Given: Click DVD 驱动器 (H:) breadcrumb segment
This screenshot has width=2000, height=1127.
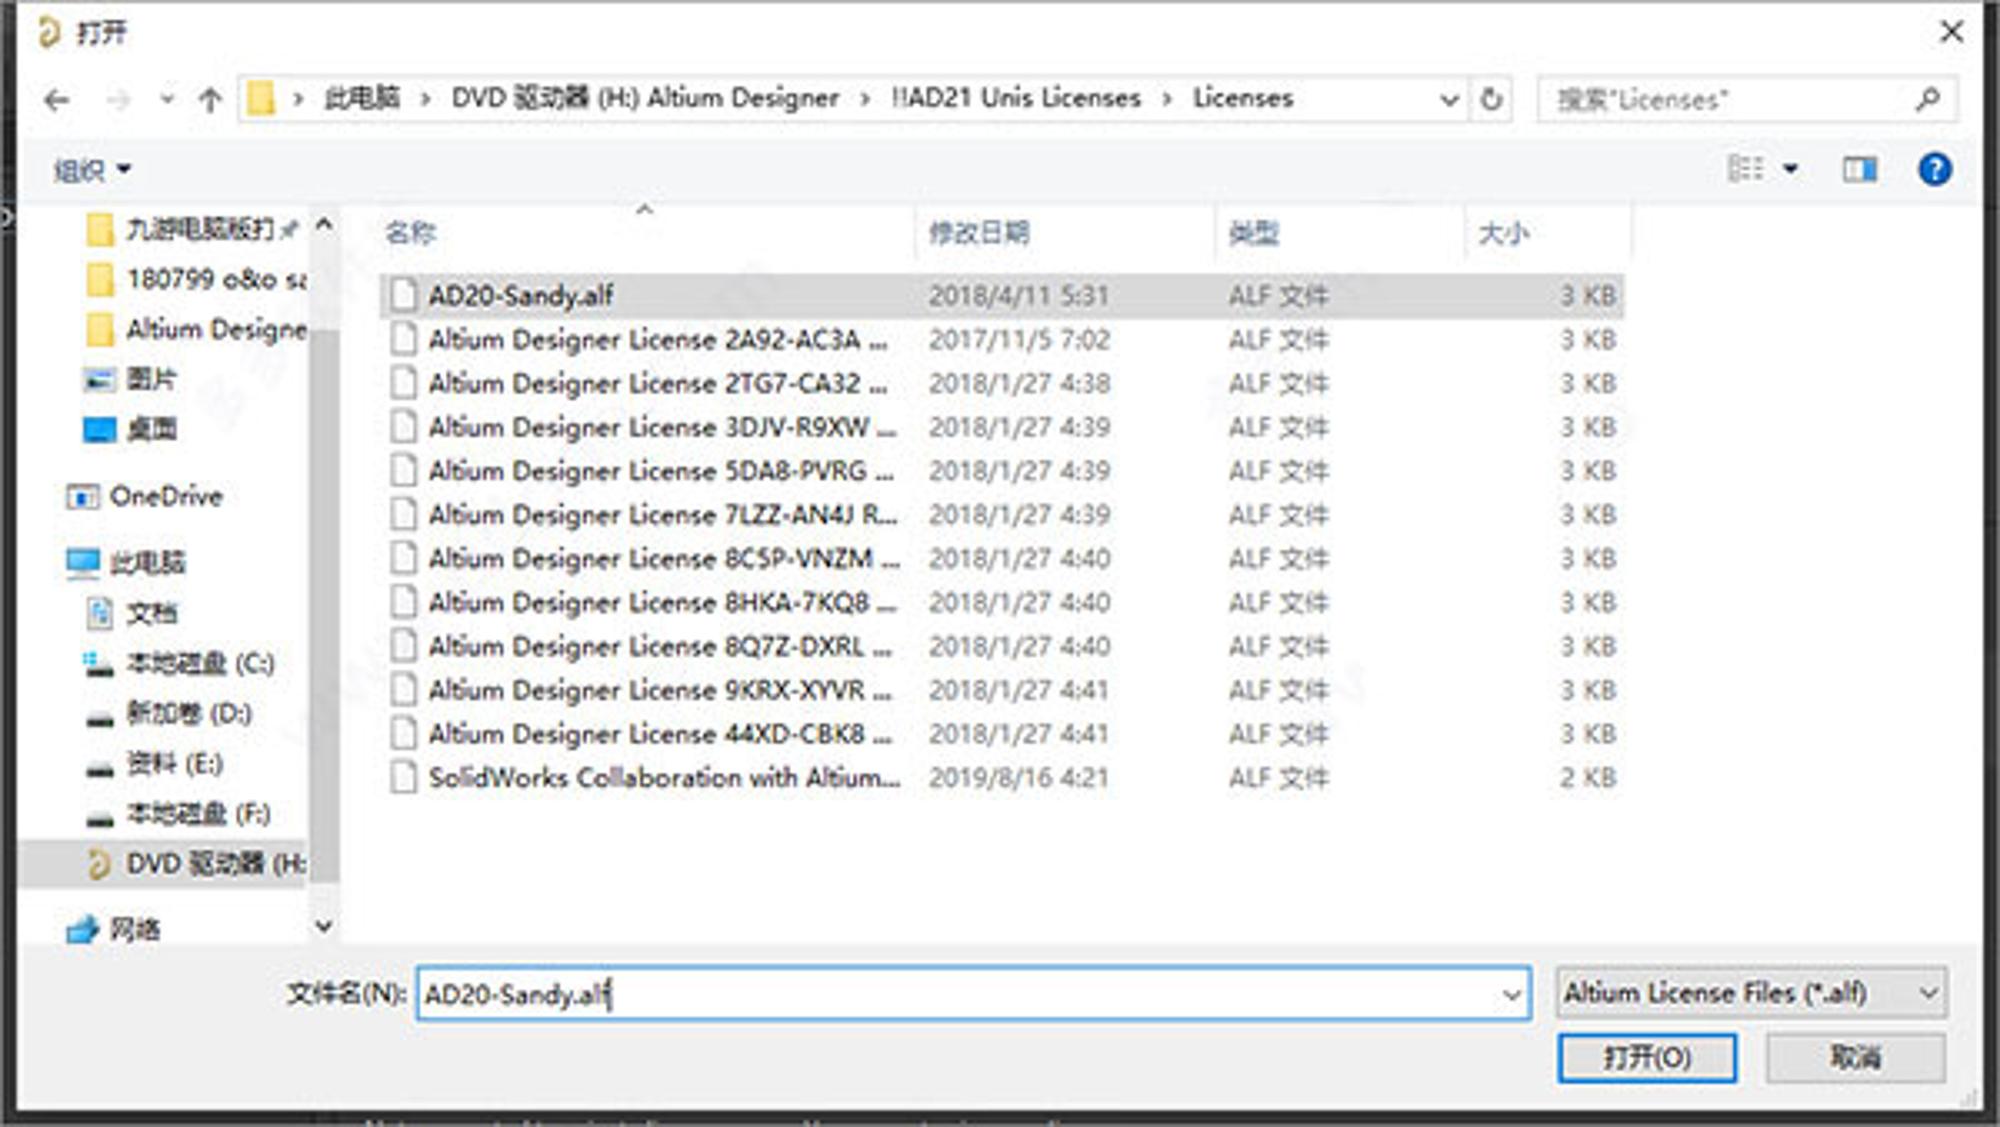Looking at the screenshot, I should pyautogui.click(x=645, y=98).
